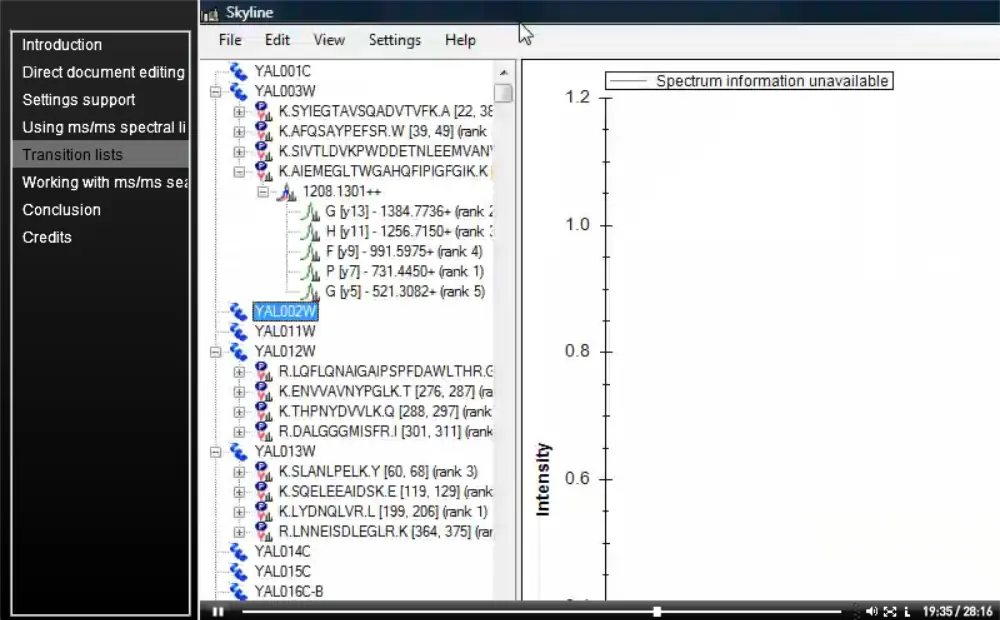Open the View menu
This screenshot has width=1000, height=620.
pyautogui.click(x=329, y=40)
